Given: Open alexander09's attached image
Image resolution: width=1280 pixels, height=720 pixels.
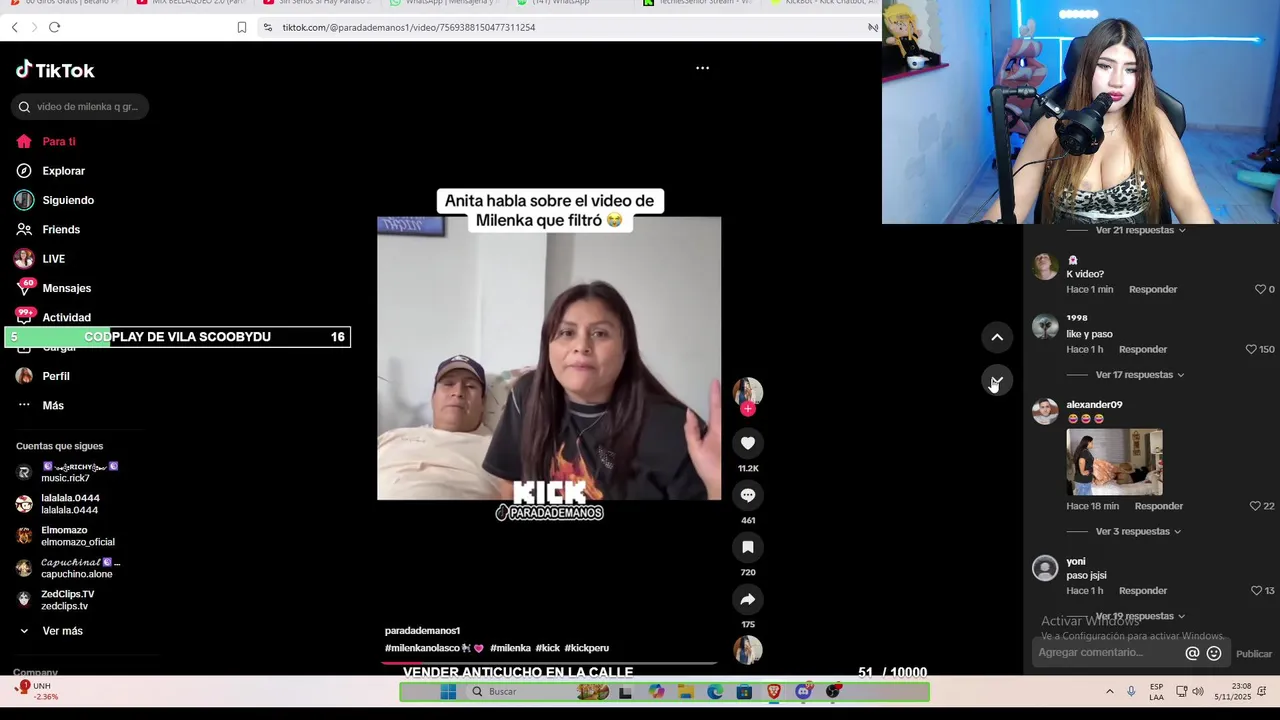Looking at the screenshot, I should (1114, 462).
